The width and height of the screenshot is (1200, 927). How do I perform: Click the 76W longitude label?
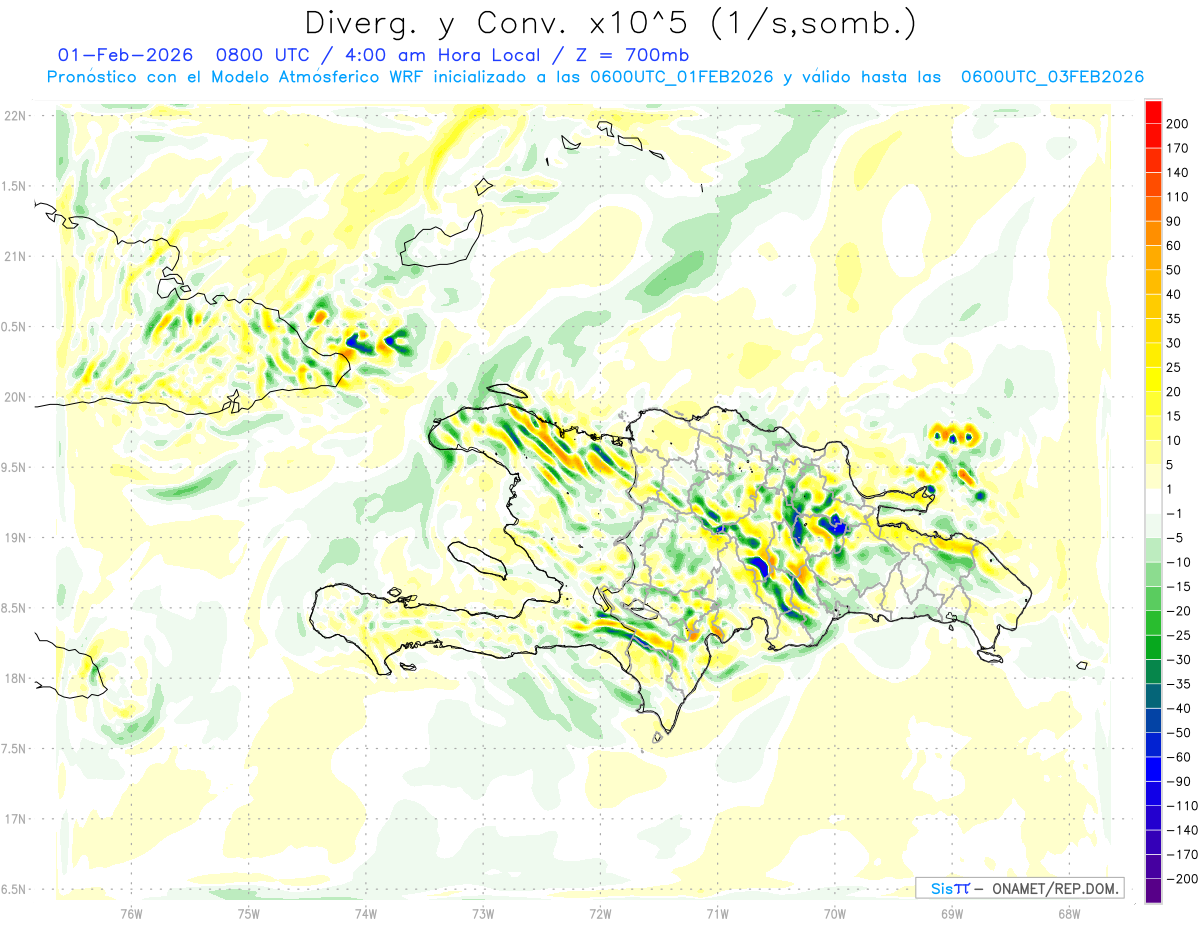point(131,912)
